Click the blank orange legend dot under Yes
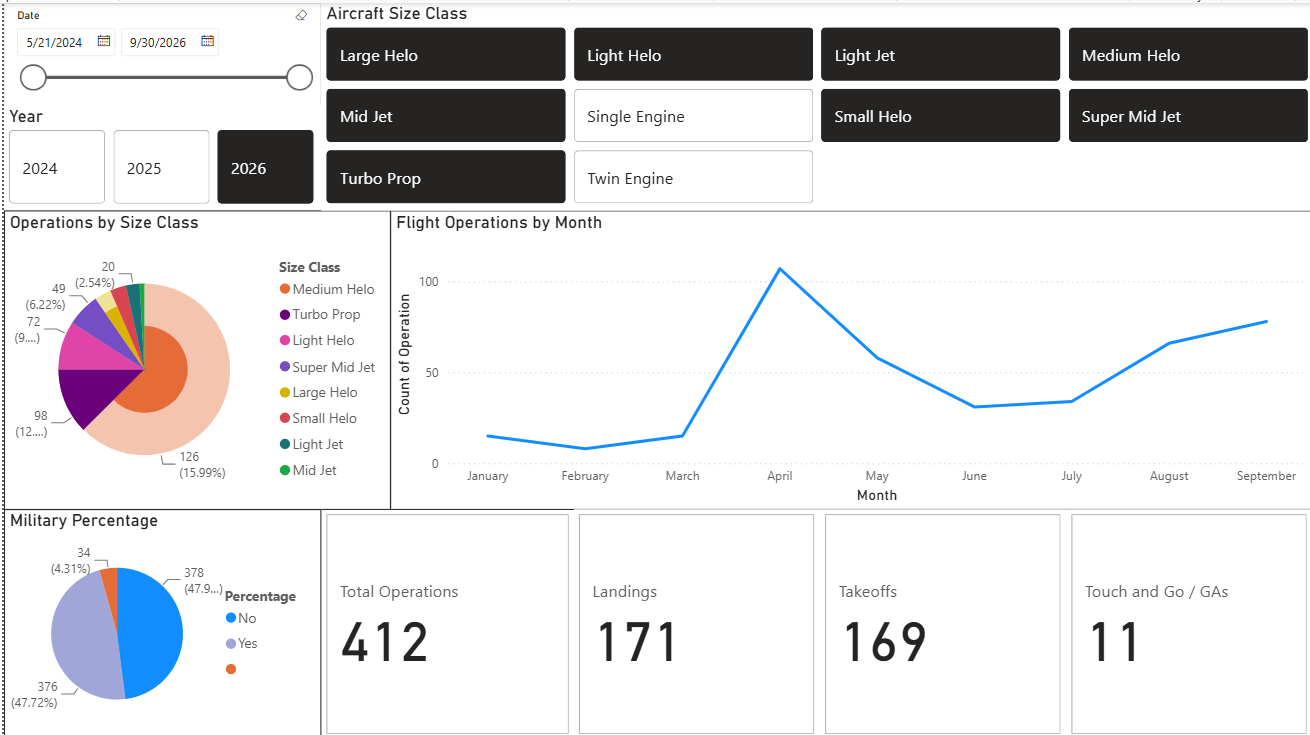1310x735 pixels. [231, 669]
